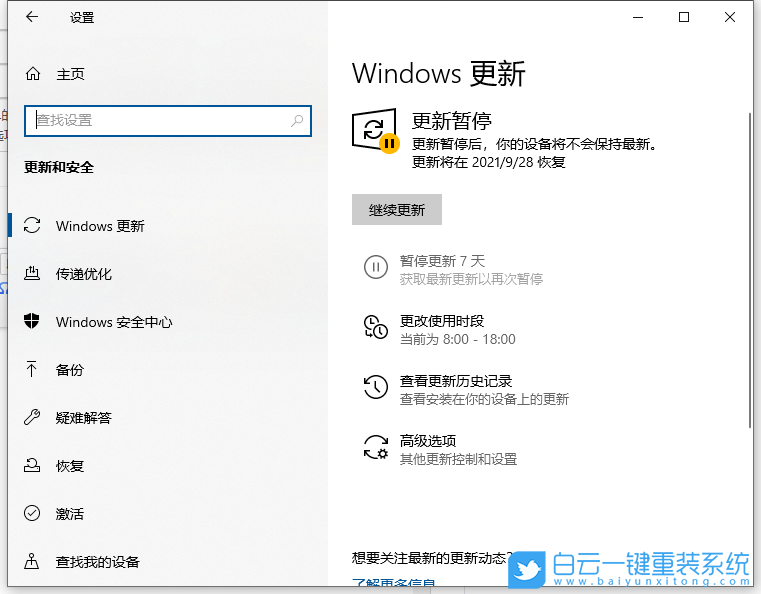The height and width of the screenshot is (594, 761).
Task: Close the 设置 window
Action: click(729, 17)
